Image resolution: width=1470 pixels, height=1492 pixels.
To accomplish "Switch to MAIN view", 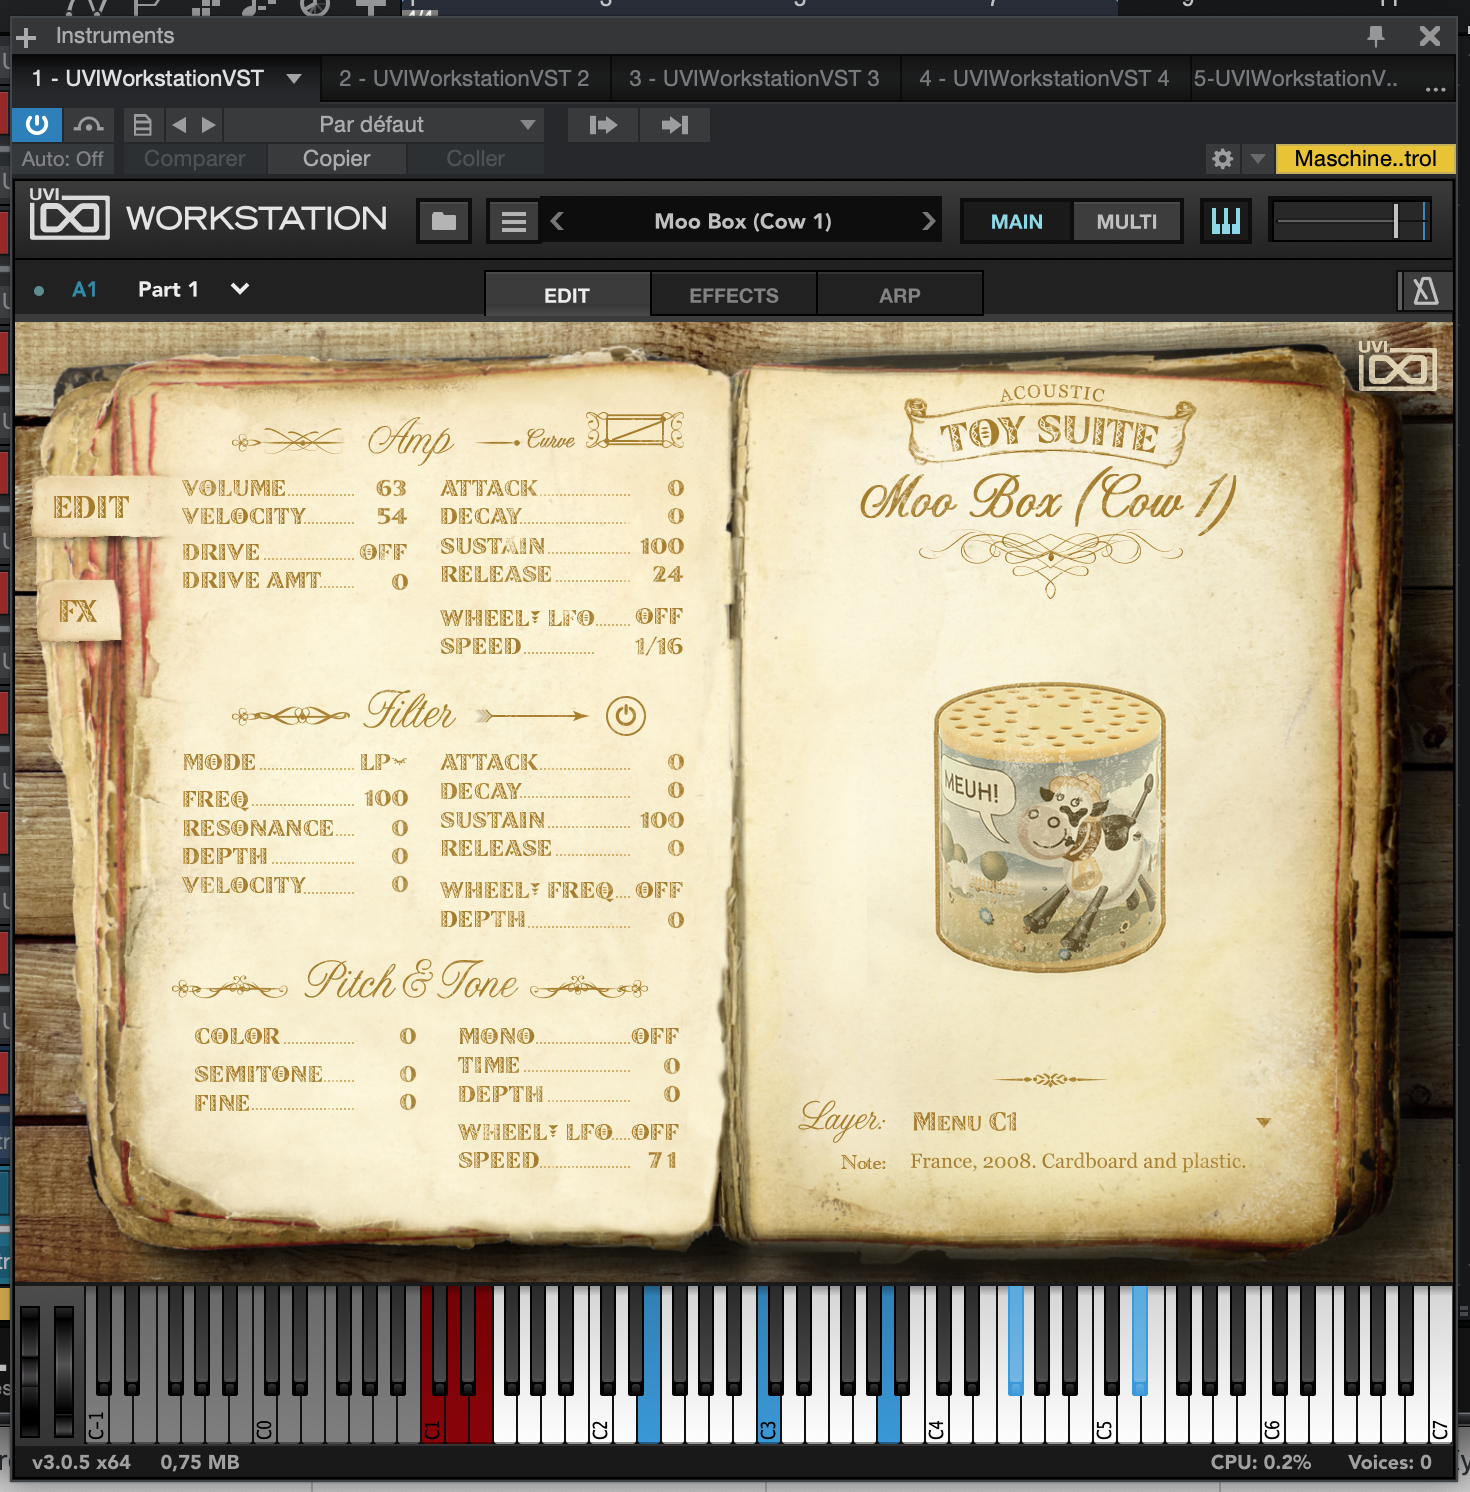I will coord(1016,222).
